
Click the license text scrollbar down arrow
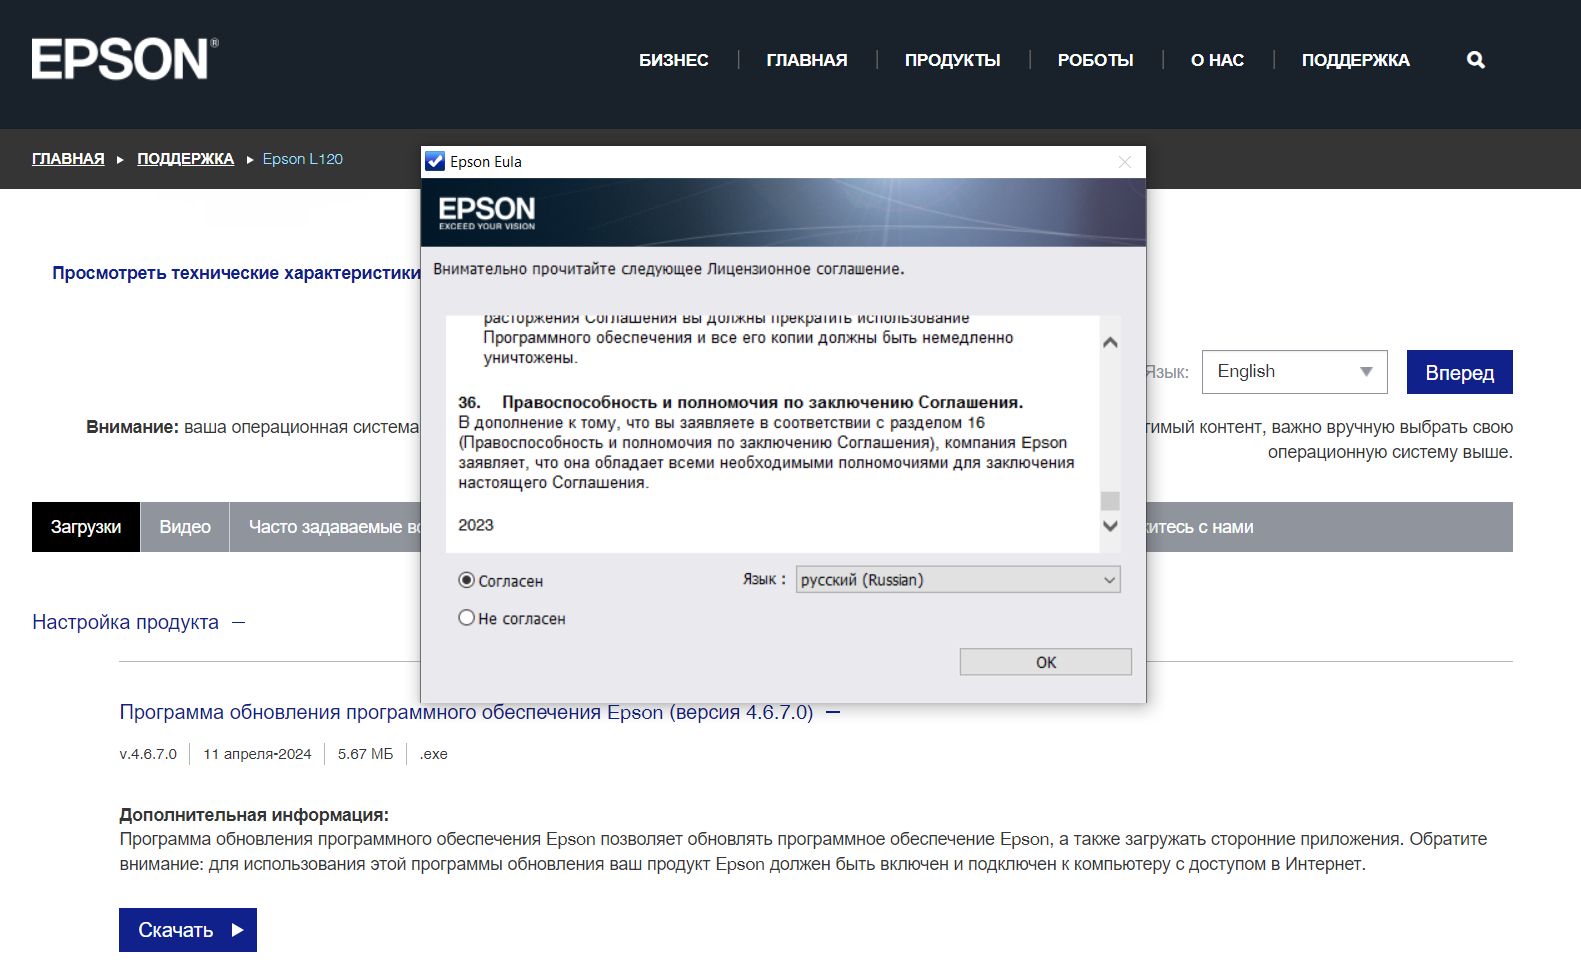[x=1110, y=526]
